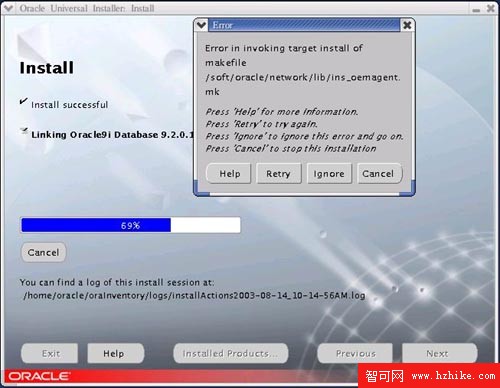This screenshot has width=500, height=388.
Task: Click the Cancel button under the progress bar
Action: point(44,252)
